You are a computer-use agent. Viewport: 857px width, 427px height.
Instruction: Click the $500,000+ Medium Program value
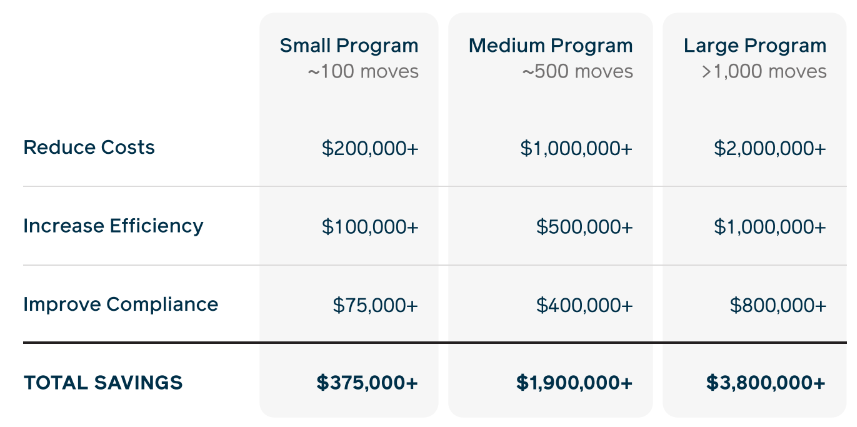pos(584,226)
